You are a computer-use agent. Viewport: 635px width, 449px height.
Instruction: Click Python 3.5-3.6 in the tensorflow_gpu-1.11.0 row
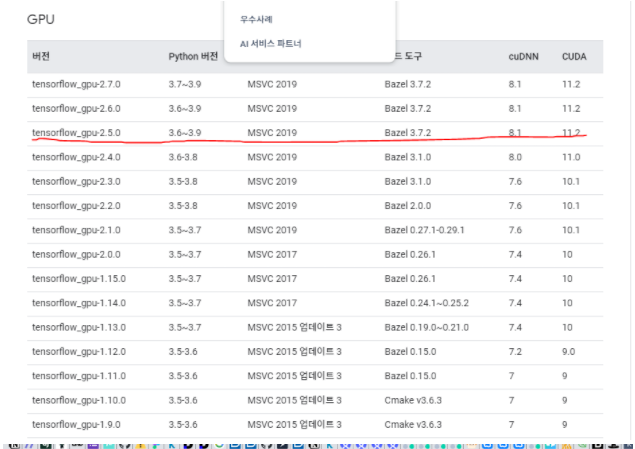point(183,376)
